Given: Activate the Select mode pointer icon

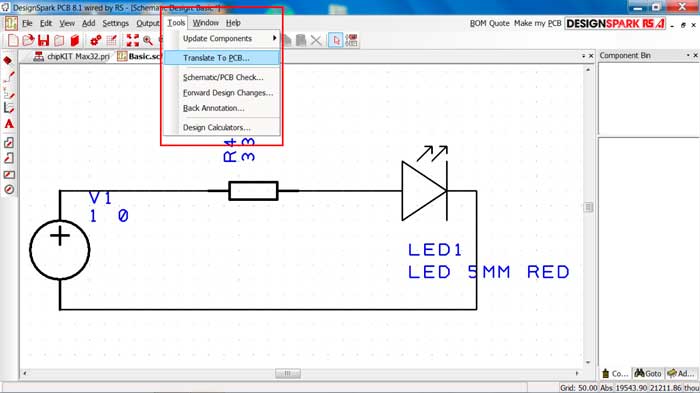Looking at the screenshot, I should tap(336, 40).
